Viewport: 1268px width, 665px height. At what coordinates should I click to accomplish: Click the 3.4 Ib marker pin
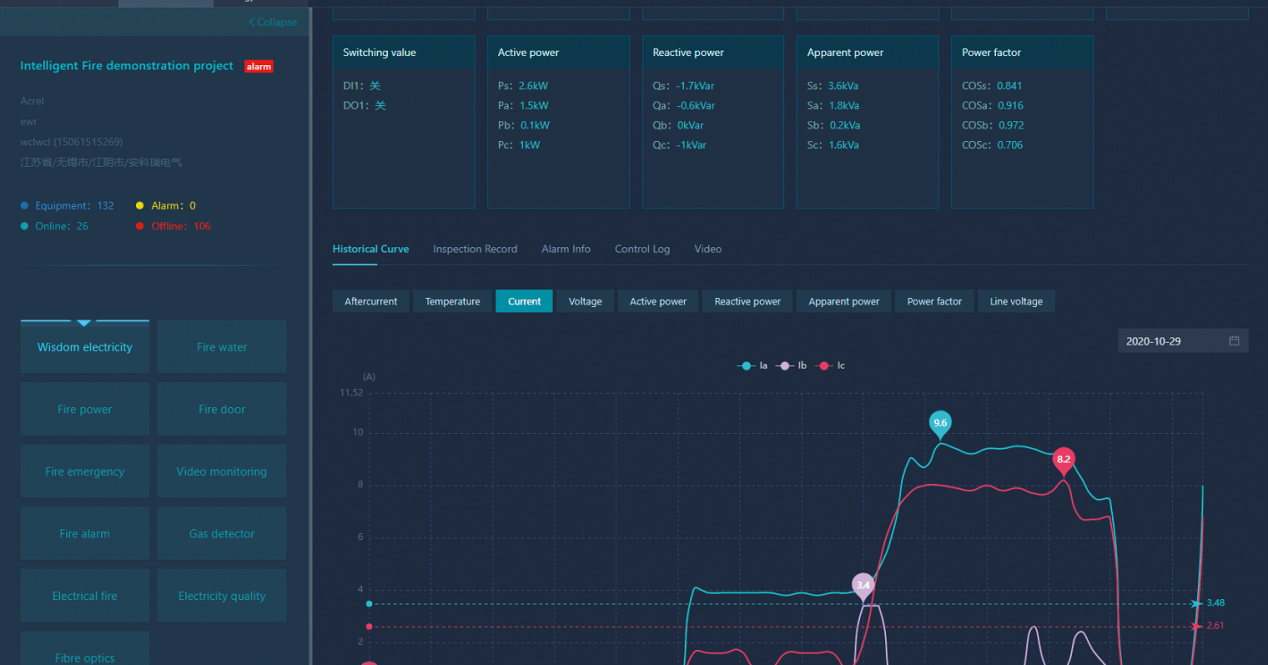[864, 585]
